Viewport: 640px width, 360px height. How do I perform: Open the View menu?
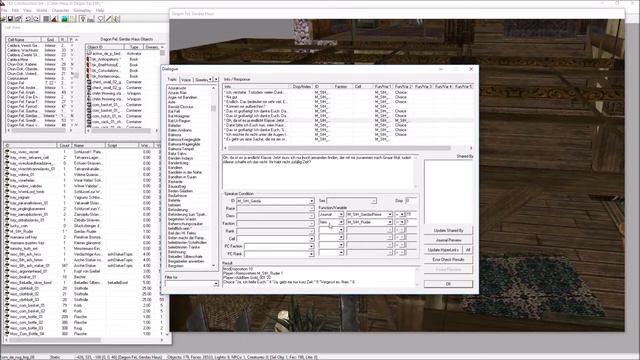(27, 10)
